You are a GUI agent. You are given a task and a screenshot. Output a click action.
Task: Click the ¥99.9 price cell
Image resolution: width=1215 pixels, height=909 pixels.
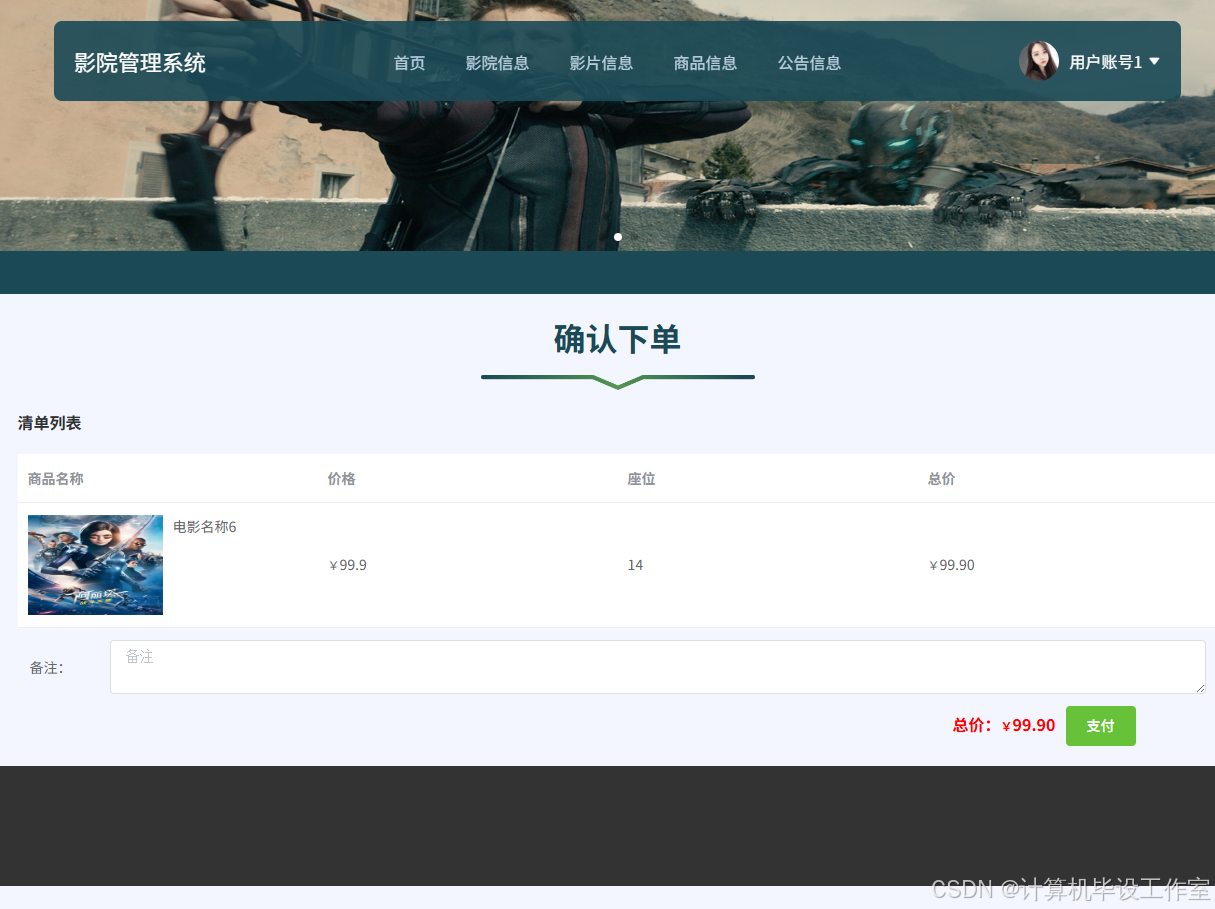pos(347,565)
